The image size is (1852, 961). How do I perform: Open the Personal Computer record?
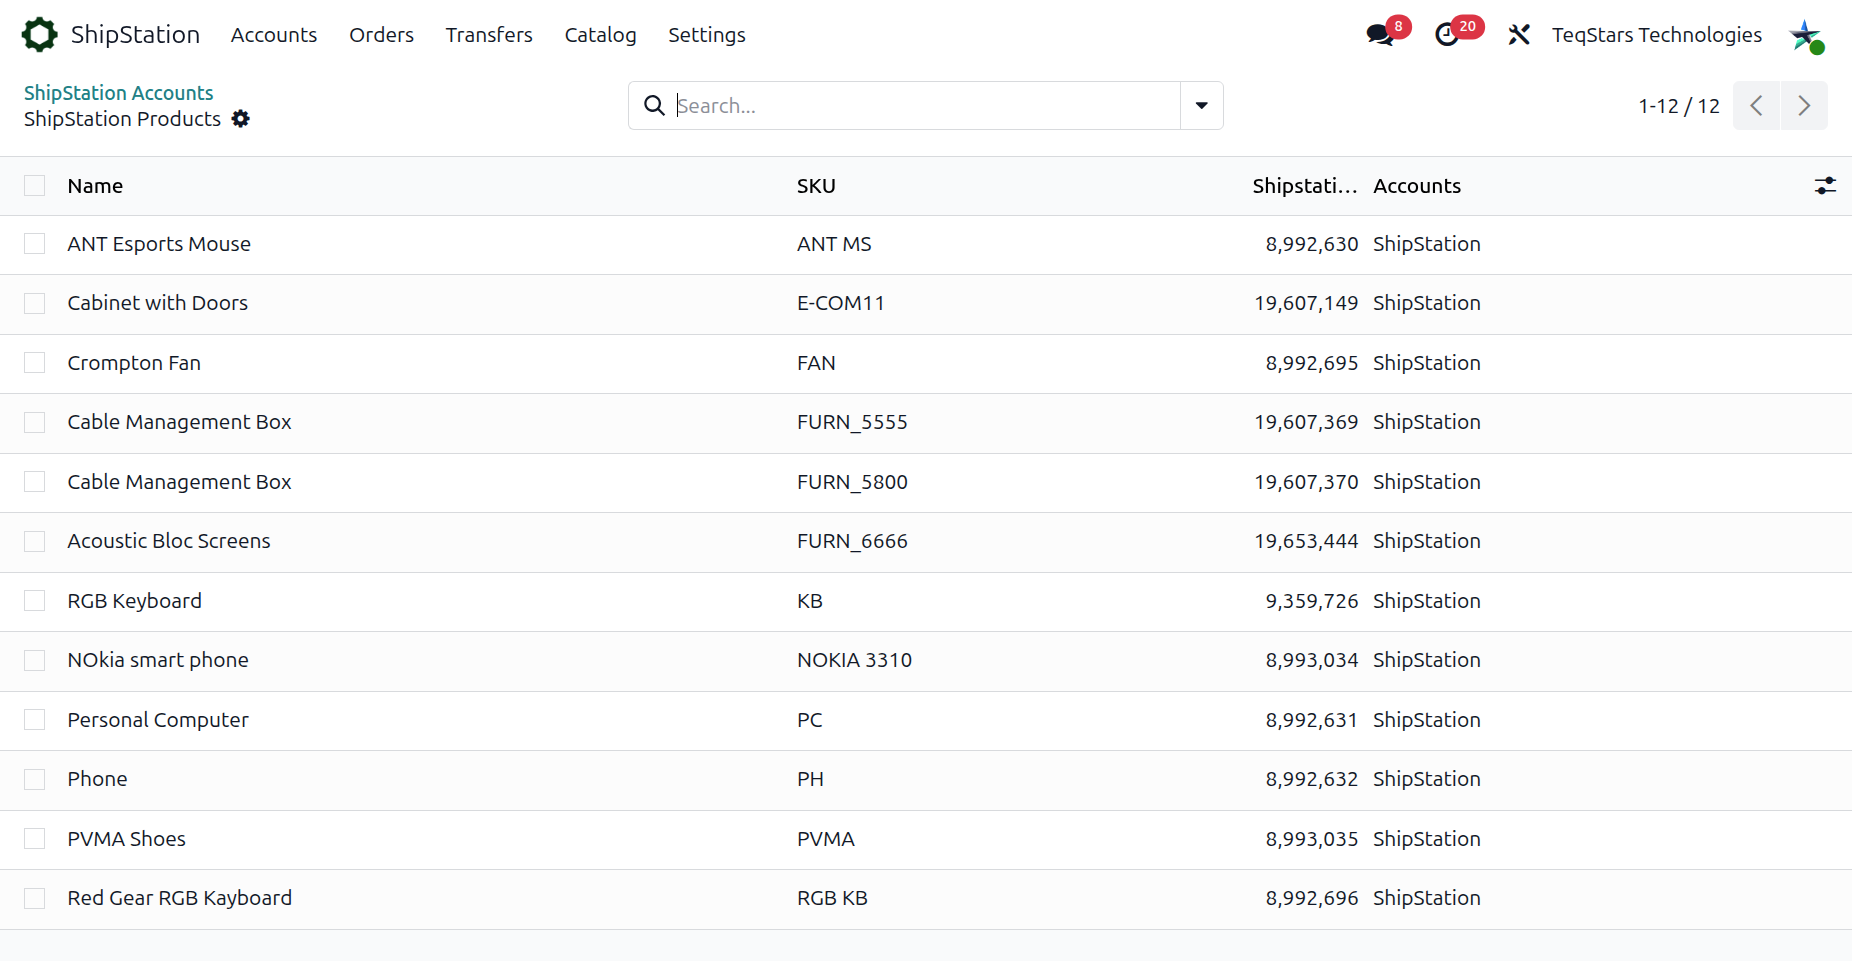point(158,720)
